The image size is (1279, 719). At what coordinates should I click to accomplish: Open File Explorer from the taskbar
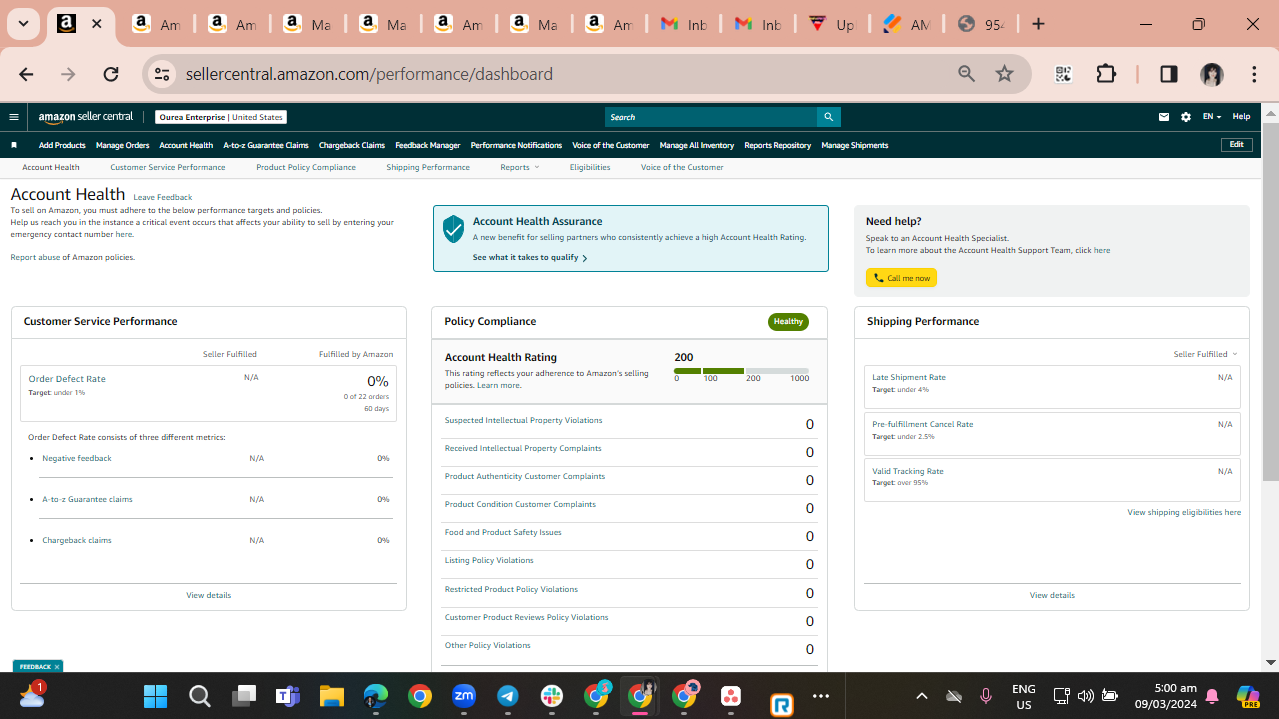coord(332,696)
